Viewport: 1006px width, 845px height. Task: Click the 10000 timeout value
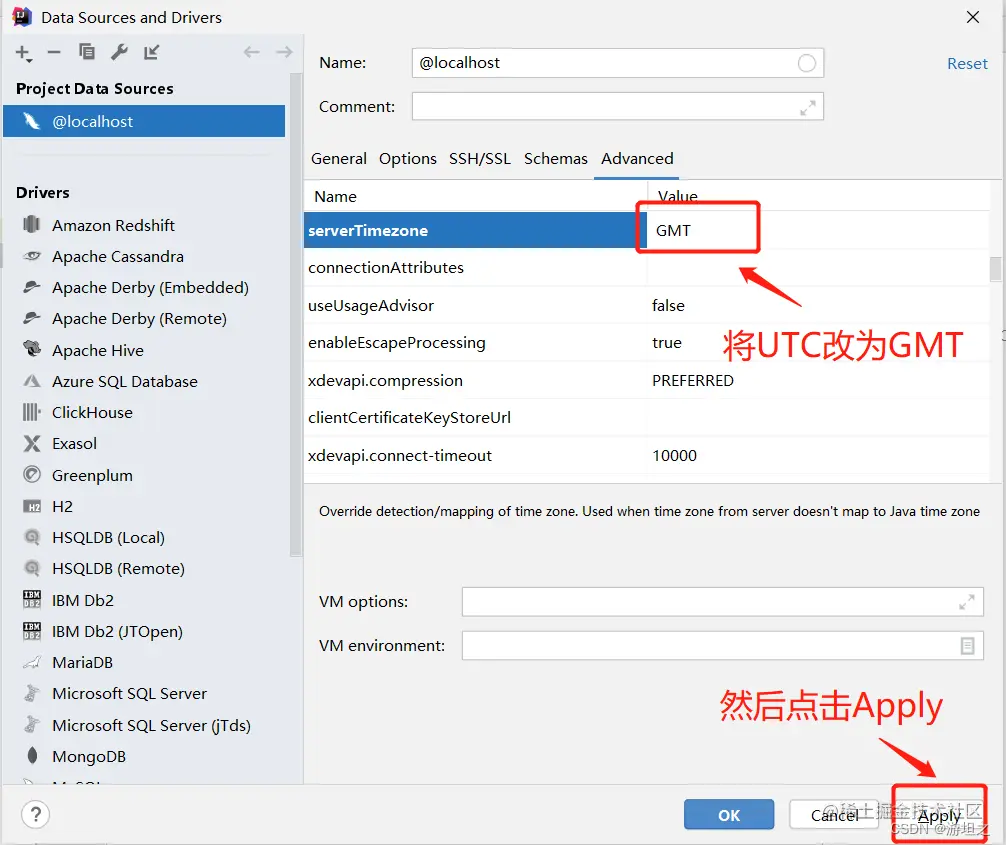click(x=674, y=456)
